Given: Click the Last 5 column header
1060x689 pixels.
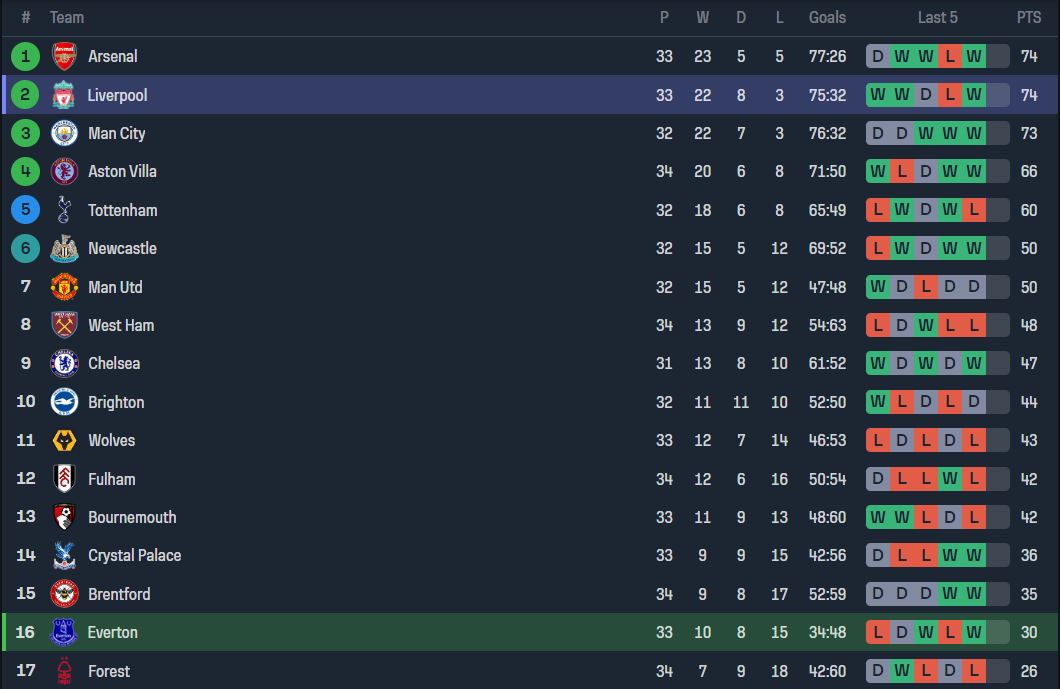Looking at the screenshot, I should tap(938, 18).
